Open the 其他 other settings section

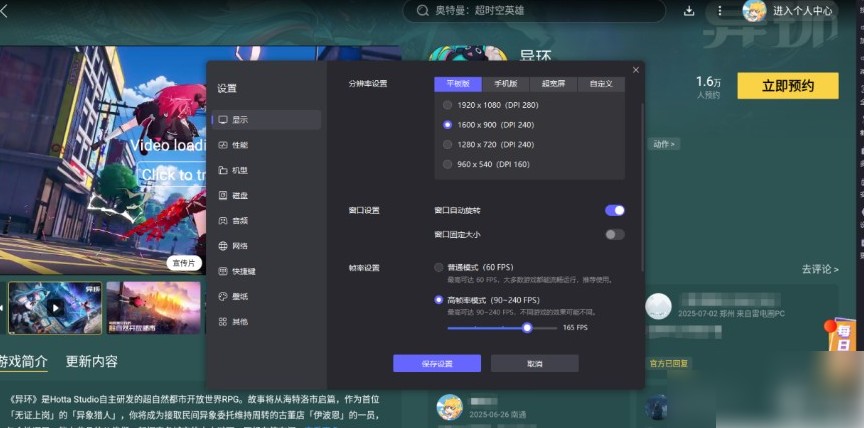(266, 322)
